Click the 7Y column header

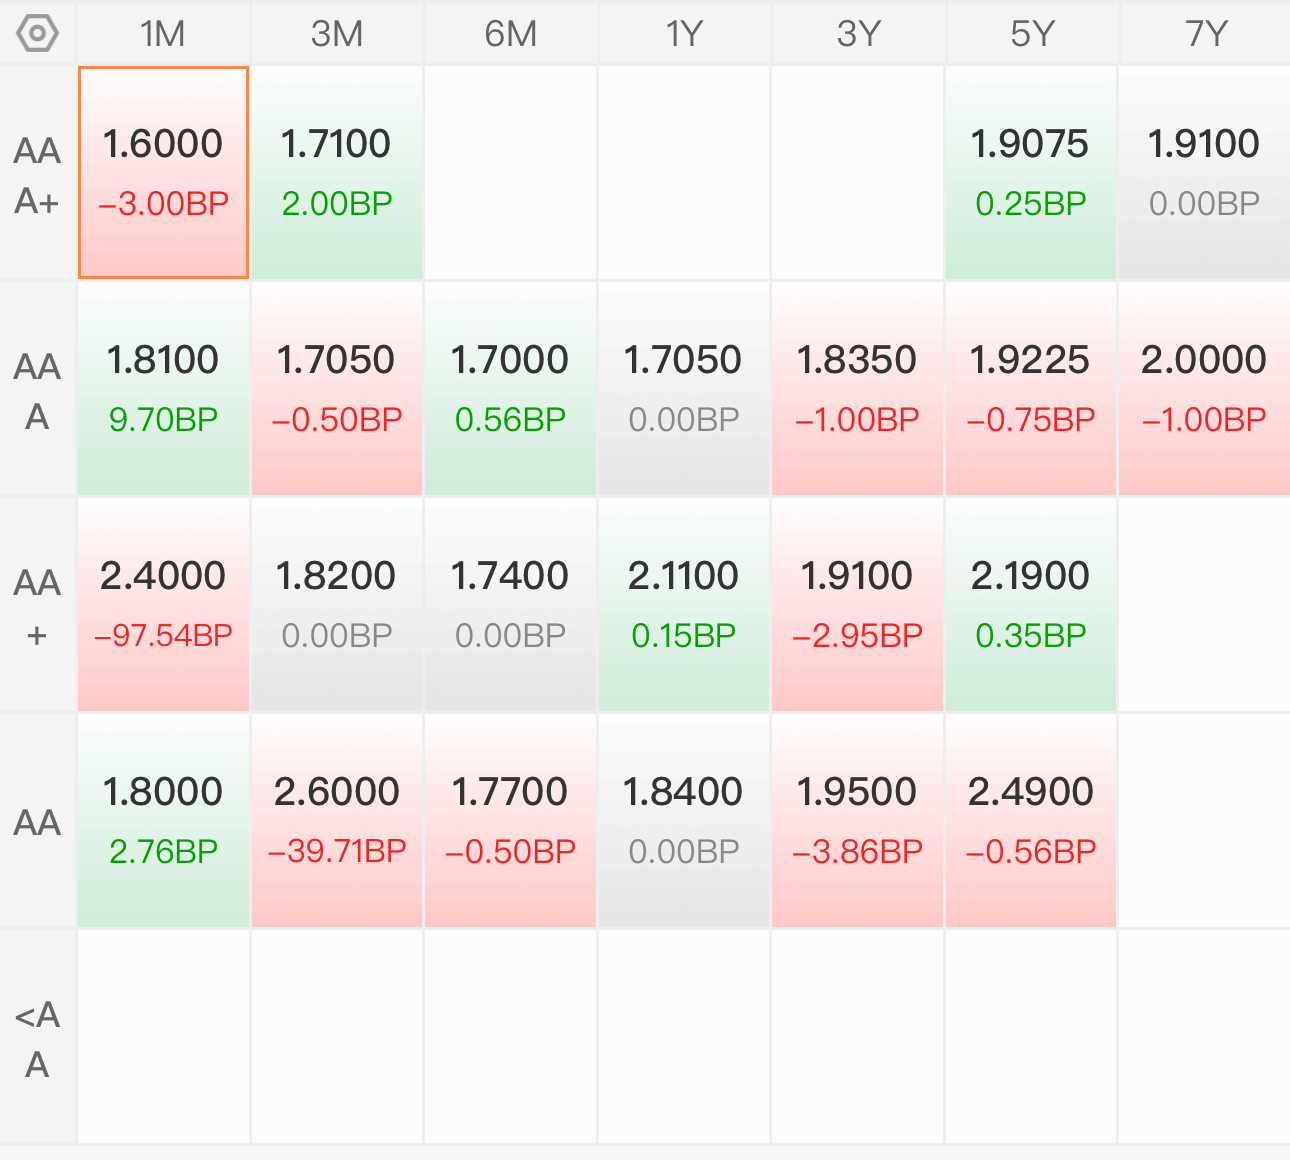point(1205,34)
